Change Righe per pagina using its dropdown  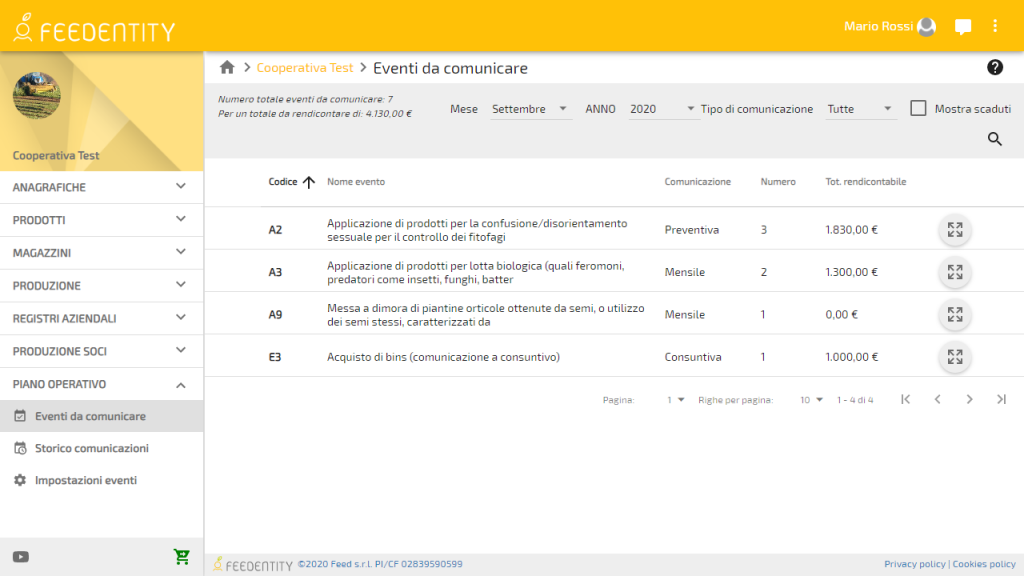811,398
